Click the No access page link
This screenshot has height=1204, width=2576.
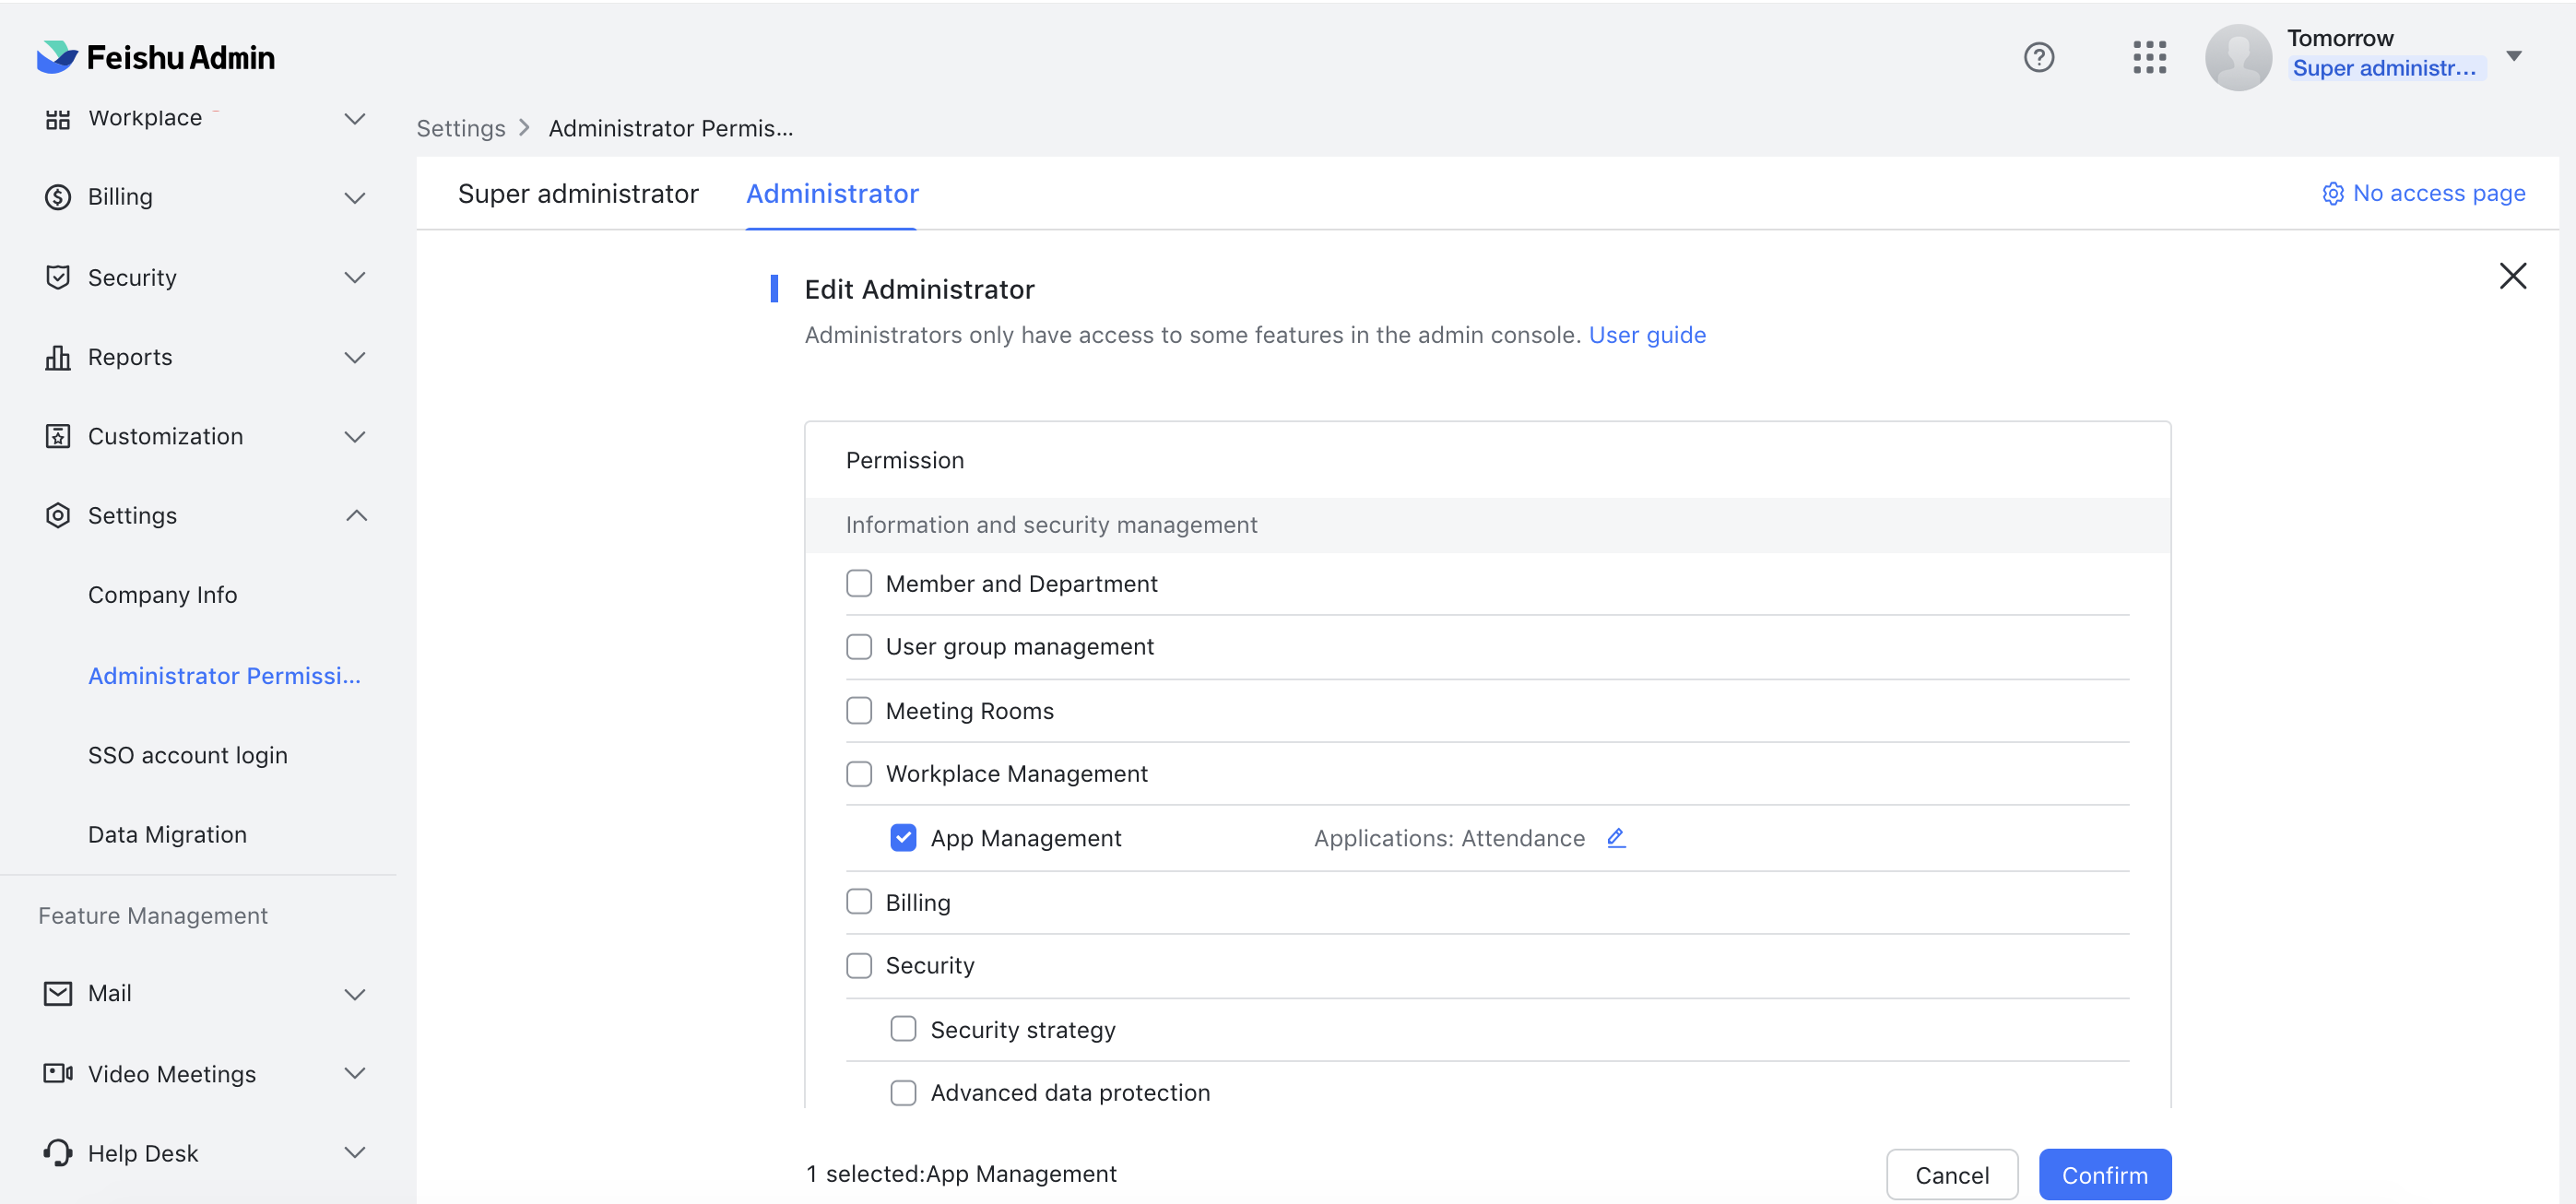[2439, 193]
